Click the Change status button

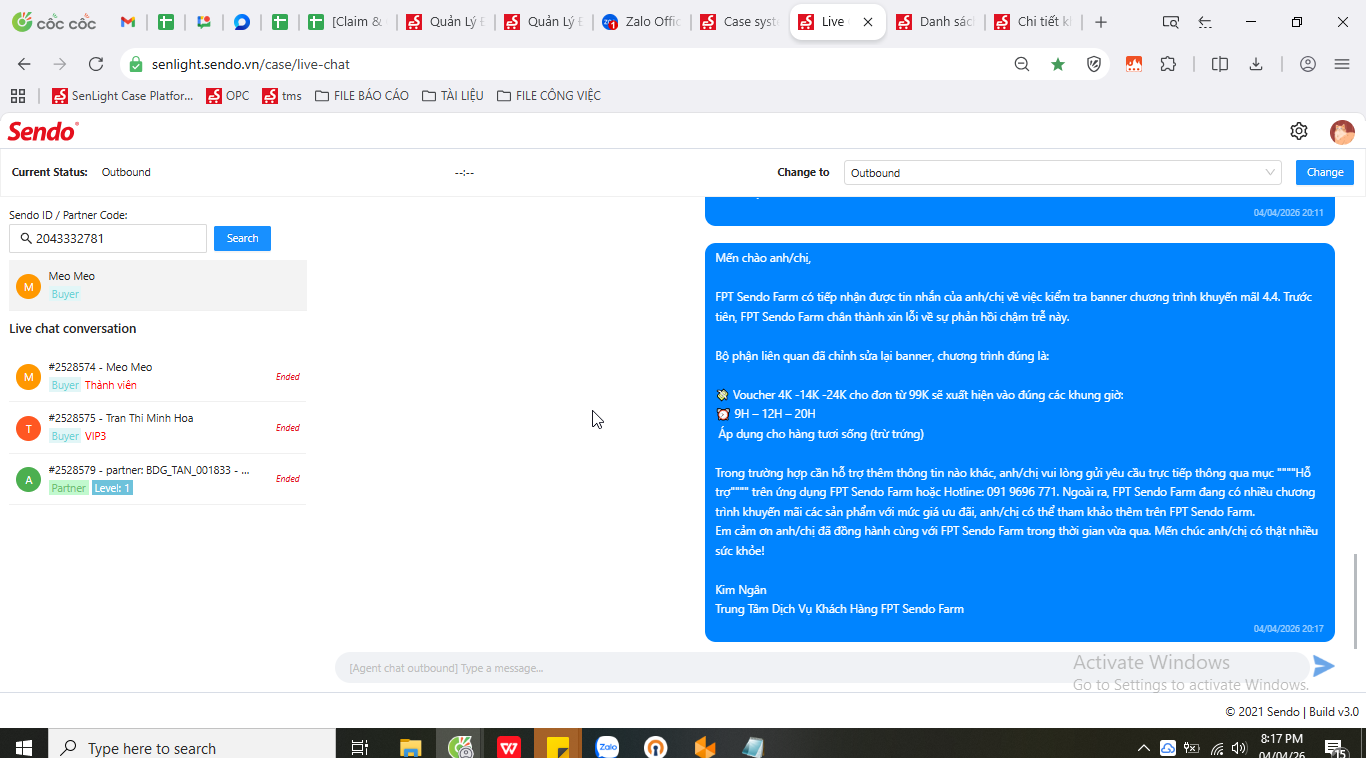tap(1325, 172)
